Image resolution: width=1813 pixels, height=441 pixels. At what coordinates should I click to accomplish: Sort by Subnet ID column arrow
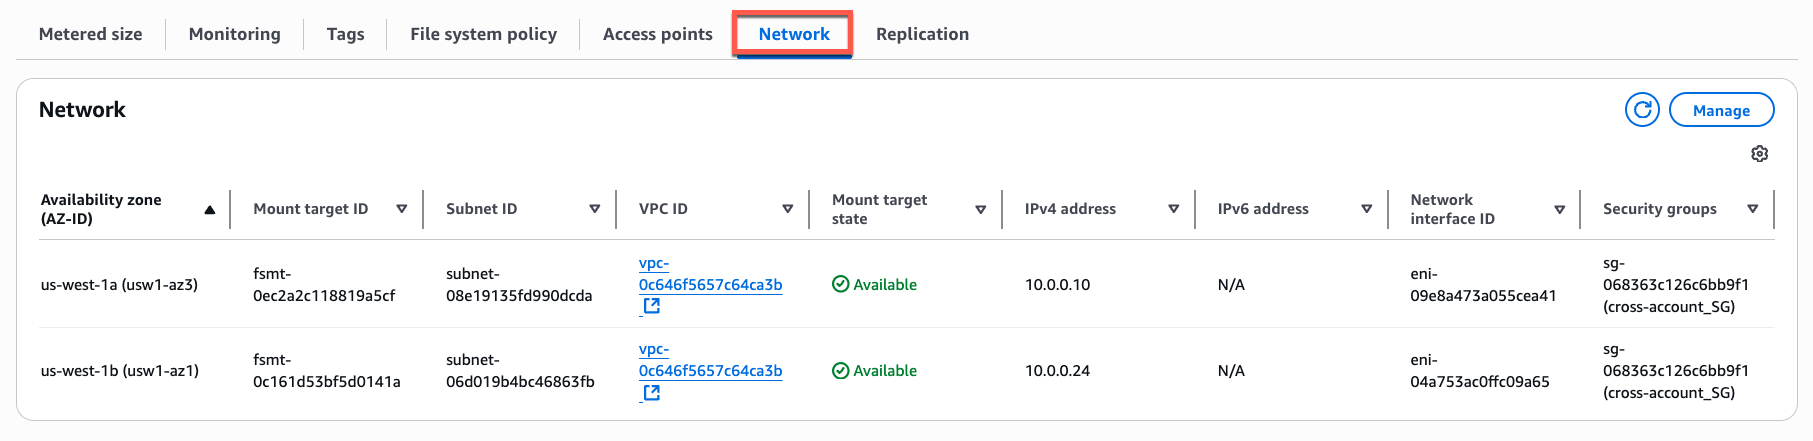click(595, 209)
